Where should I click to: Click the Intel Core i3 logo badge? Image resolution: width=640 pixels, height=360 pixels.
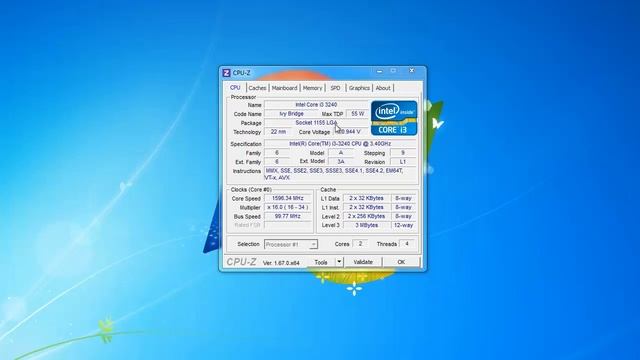click(x=394, y=118)
